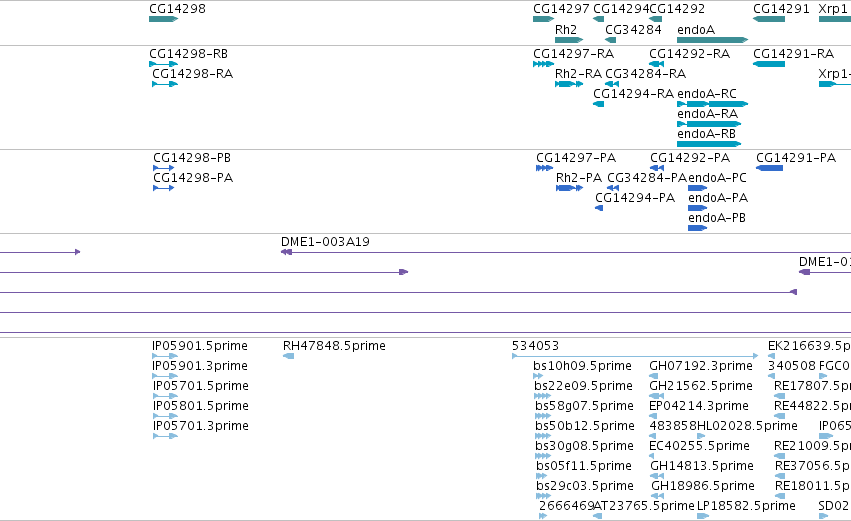Screen dimensions: 851x521
Task: Select EST bs05f11.5prime
Action: click(584, 467)
